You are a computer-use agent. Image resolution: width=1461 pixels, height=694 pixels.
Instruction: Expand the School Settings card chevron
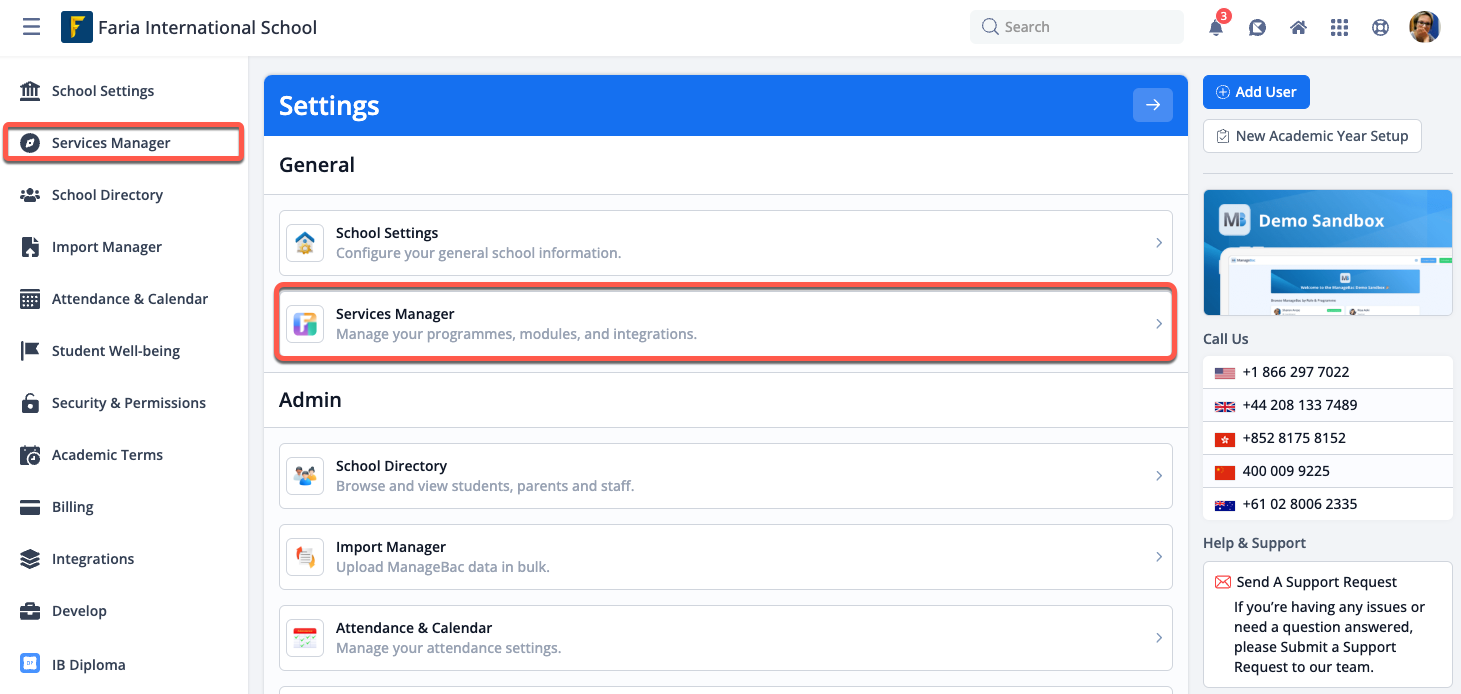pos(1159,243)
